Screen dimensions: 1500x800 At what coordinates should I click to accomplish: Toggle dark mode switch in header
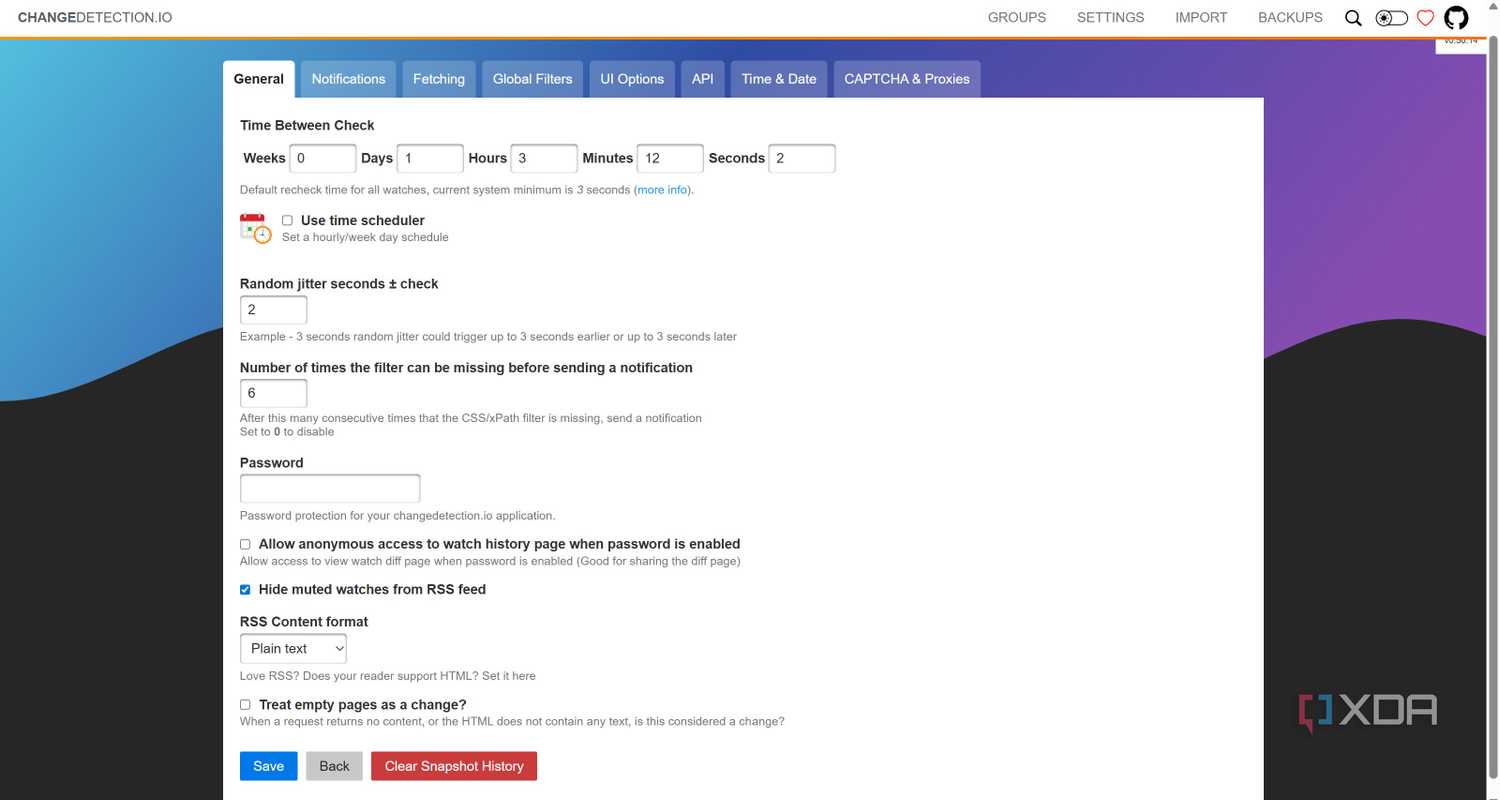[1391, 18]
